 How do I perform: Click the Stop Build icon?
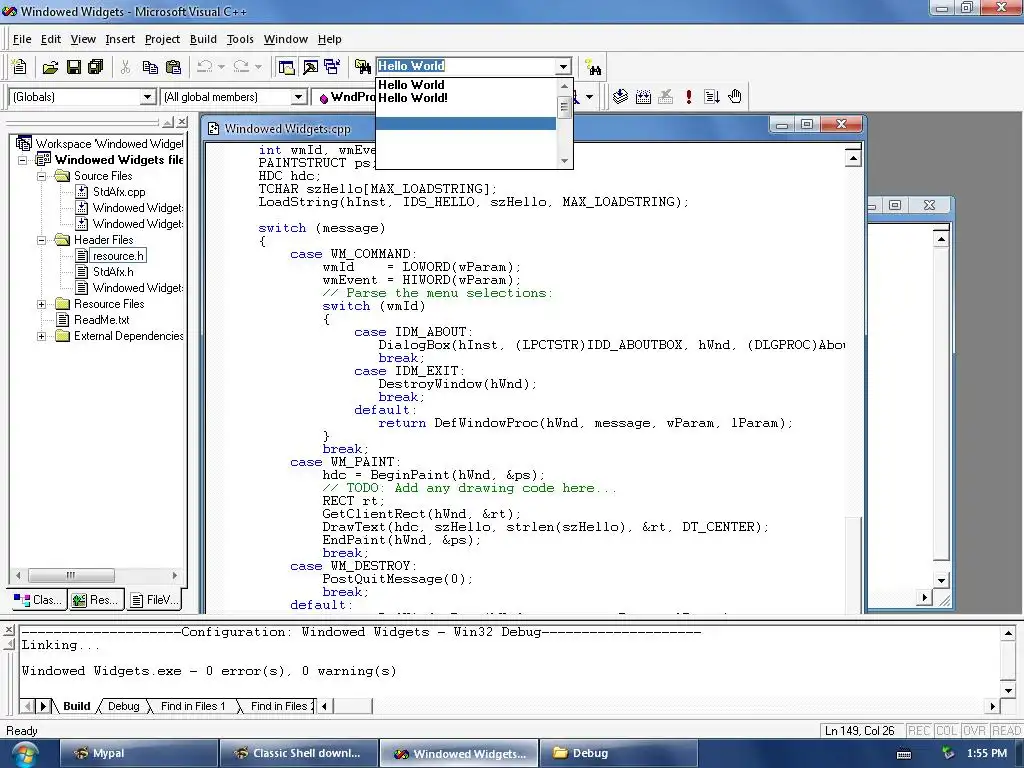665,97
